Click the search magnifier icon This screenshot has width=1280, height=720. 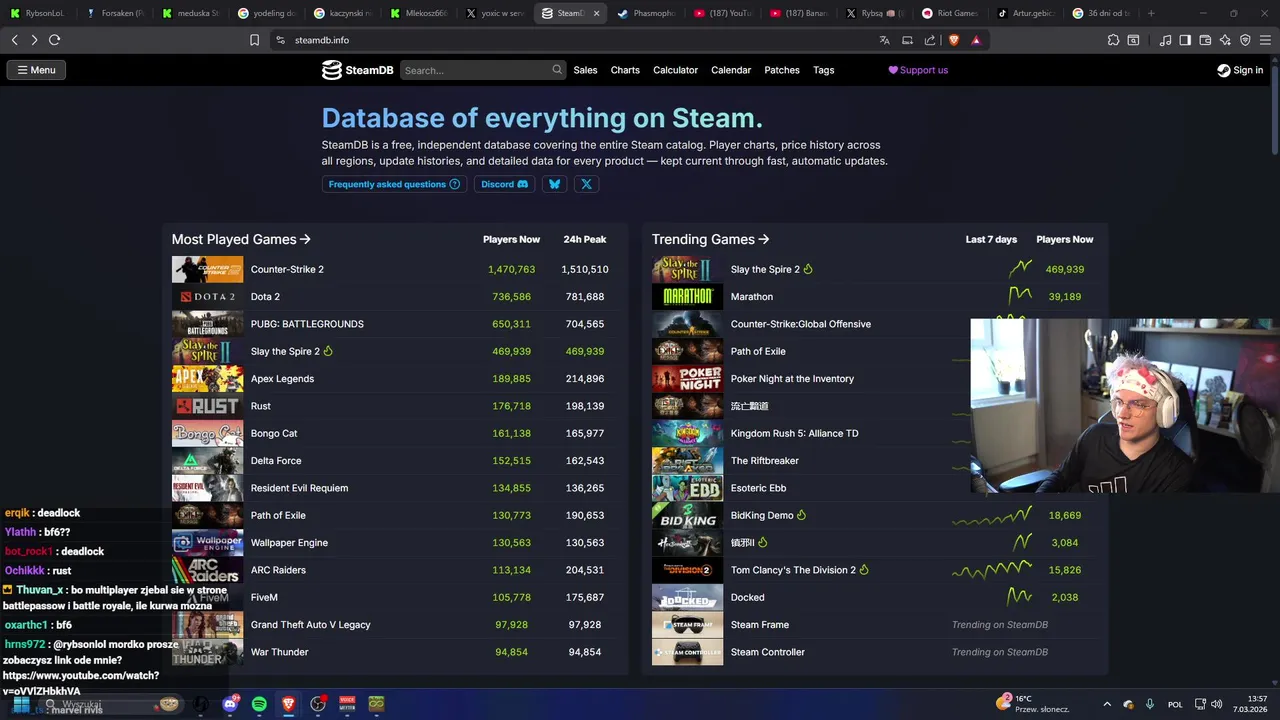[x=557, y=70]
